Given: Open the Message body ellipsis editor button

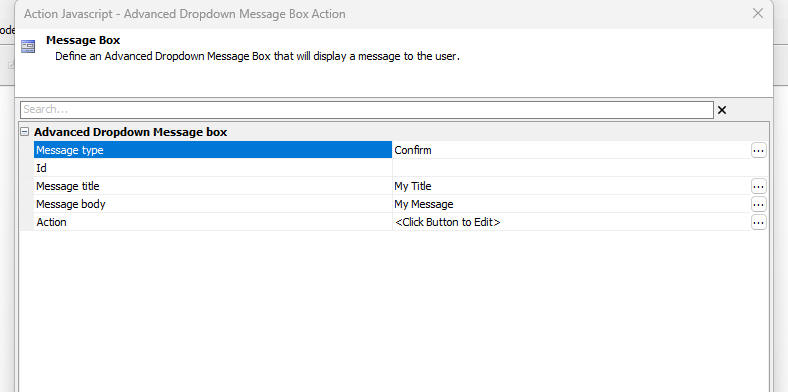Looking at the screenshot, I should (758, 205).
